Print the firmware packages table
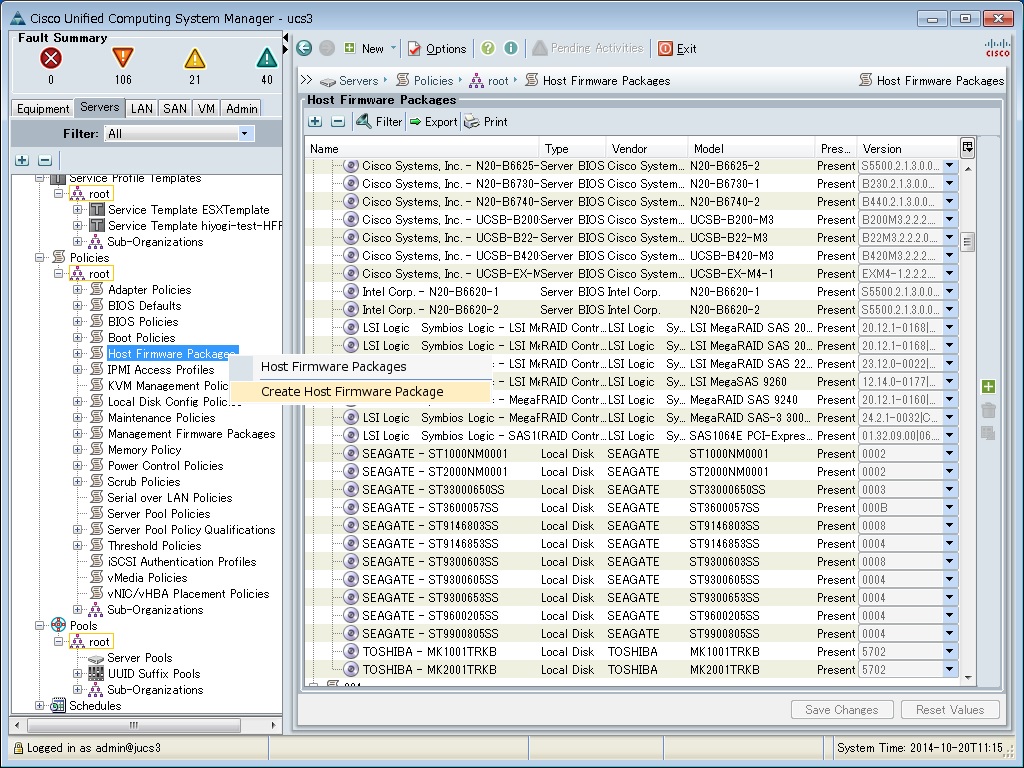1024x768 pixels. pos(486,121)
